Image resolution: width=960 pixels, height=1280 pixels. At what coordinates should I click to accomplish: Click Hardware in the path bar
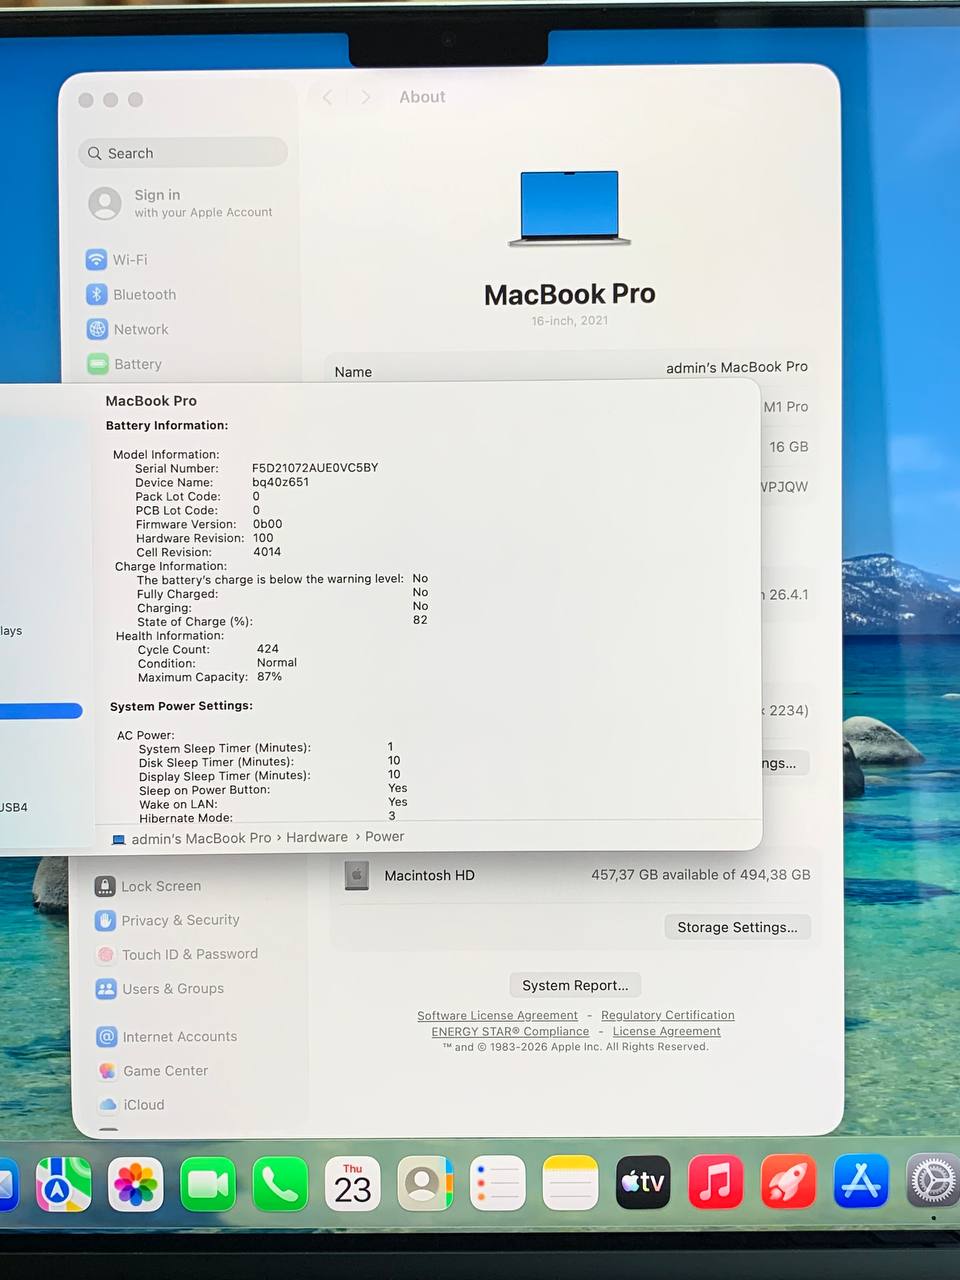(317, 837)
